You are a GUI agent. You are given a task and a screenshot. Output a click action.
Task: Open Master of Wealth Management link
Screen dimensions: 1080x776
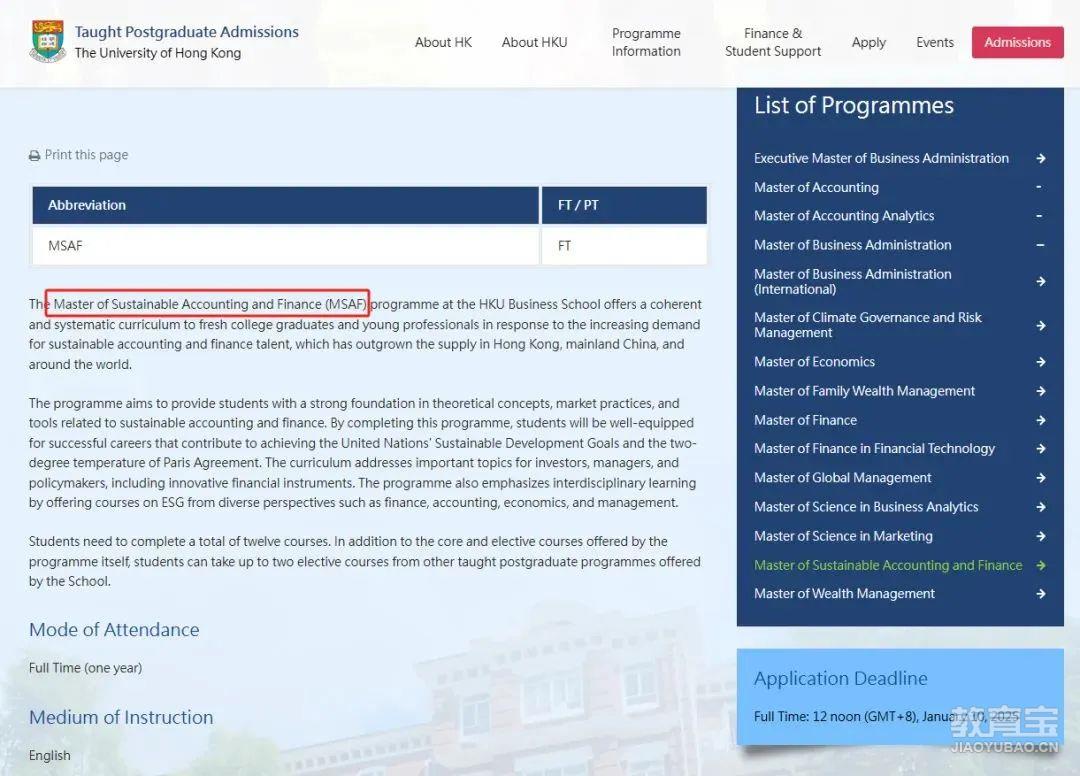tap(844, 594)
